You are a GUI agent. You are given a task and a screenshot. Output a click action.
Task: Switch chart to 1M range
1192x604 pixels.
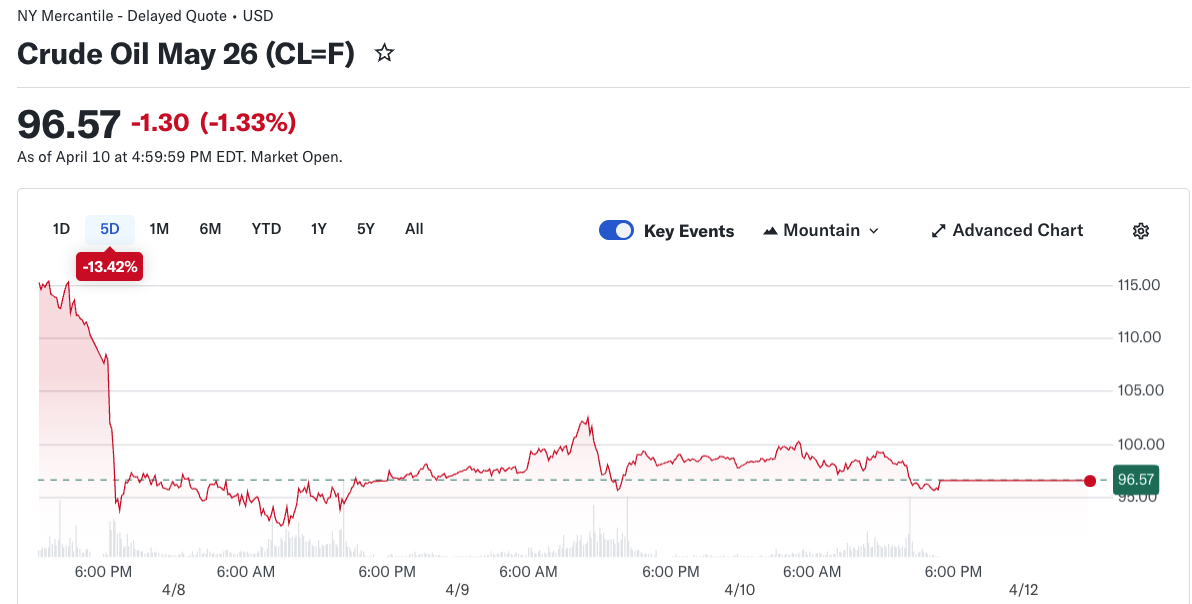pyautogui.click(x=159, y=229)
